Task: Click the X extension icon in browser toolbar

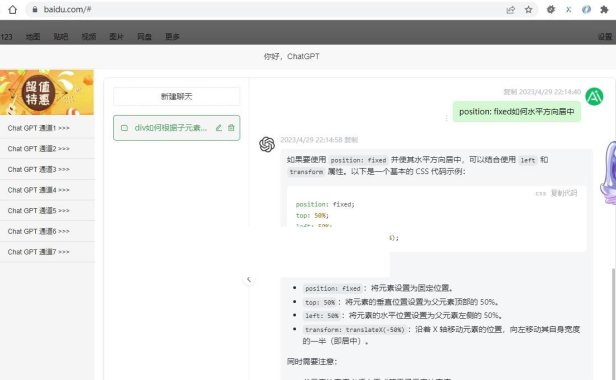Action: pos(568,10)
